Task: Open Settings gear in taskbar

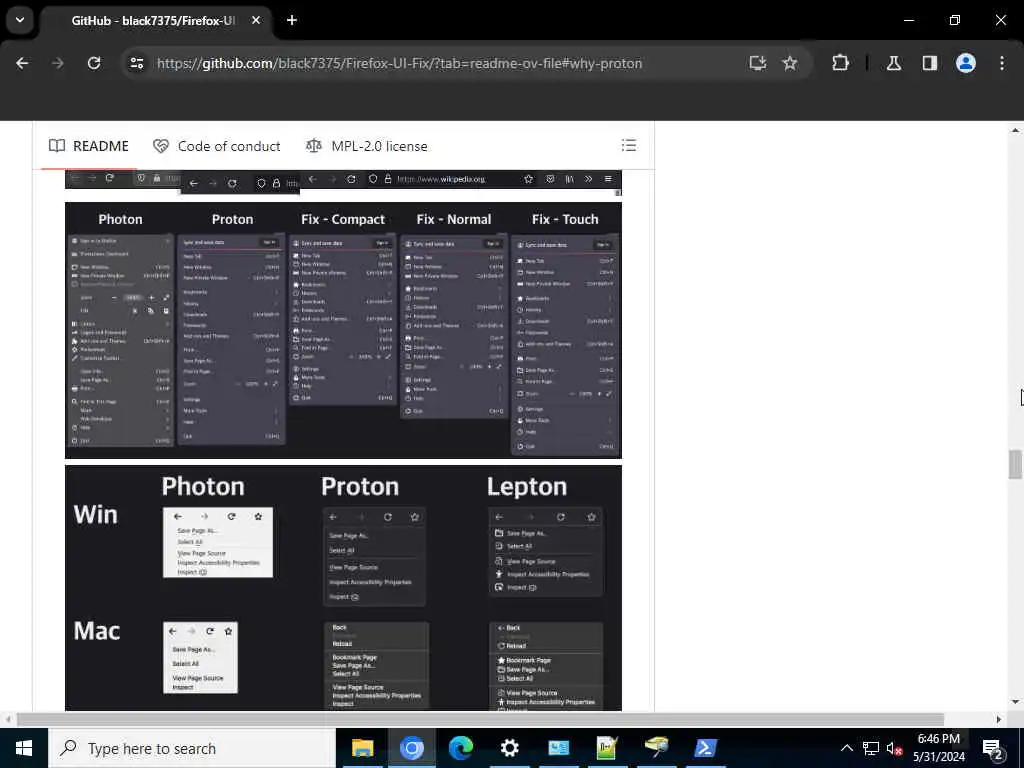Action: click(x=509, y=748)
